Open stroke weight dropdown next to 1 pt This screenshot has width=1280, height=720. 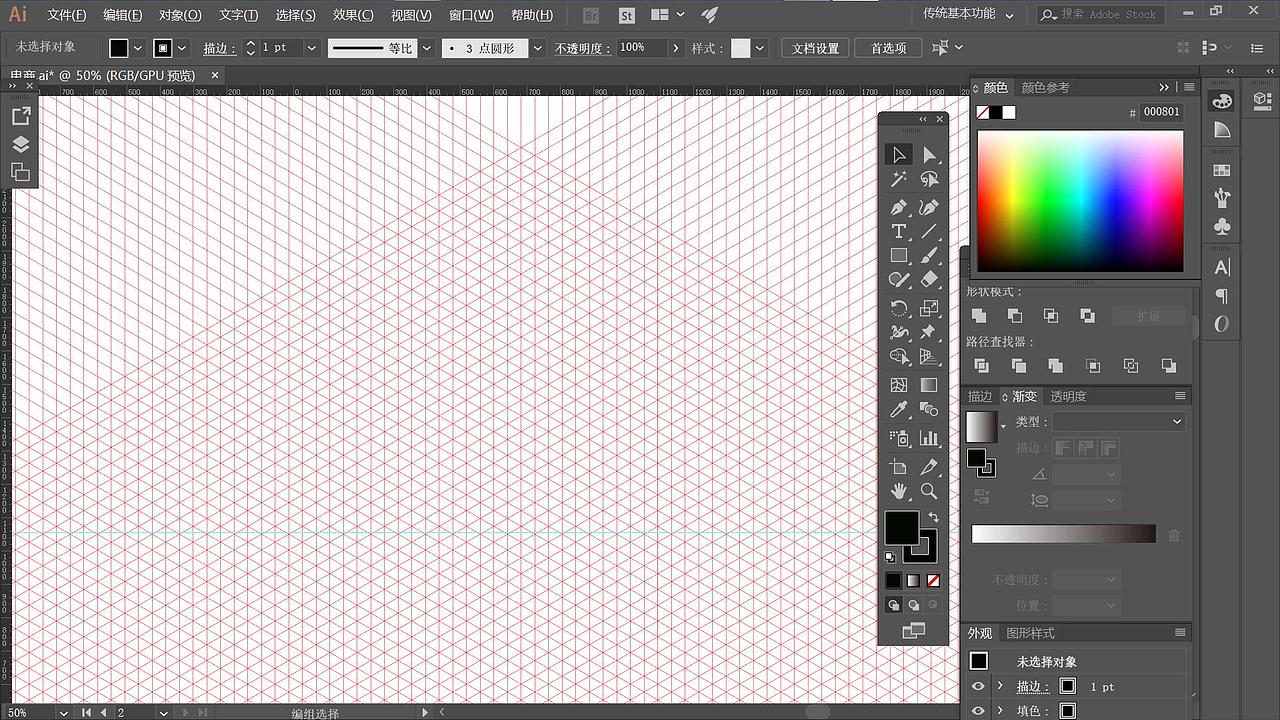tap(311, 48)
